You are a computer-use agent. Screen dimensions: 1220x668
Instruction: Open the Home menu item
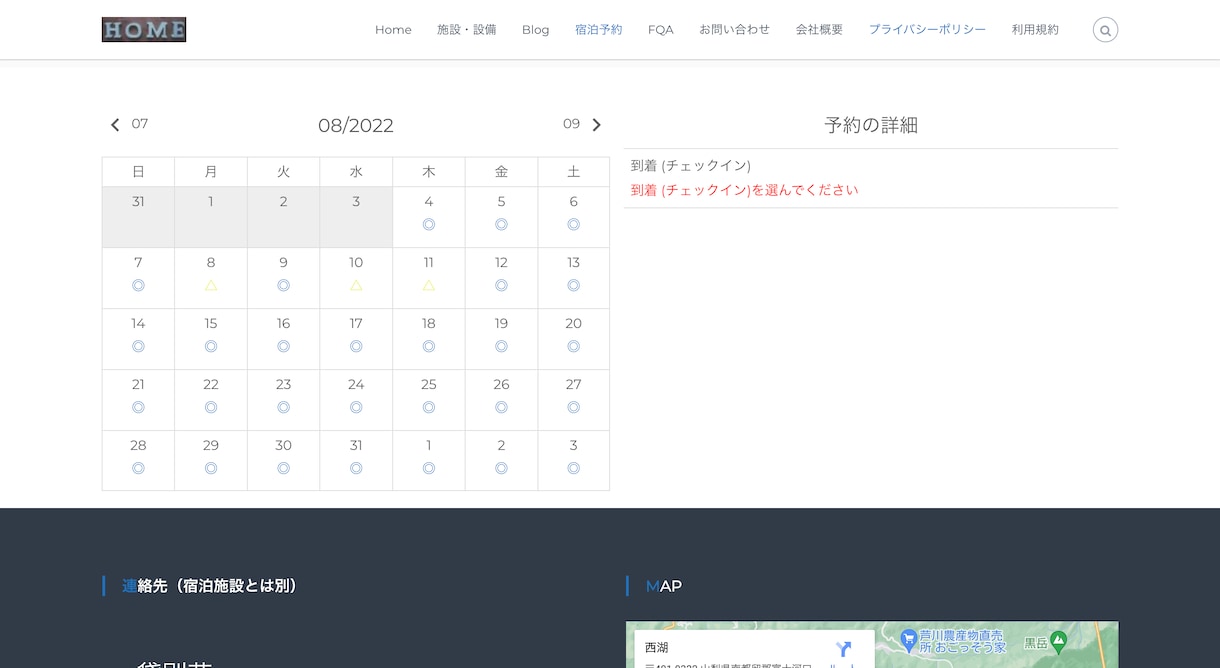393,30
